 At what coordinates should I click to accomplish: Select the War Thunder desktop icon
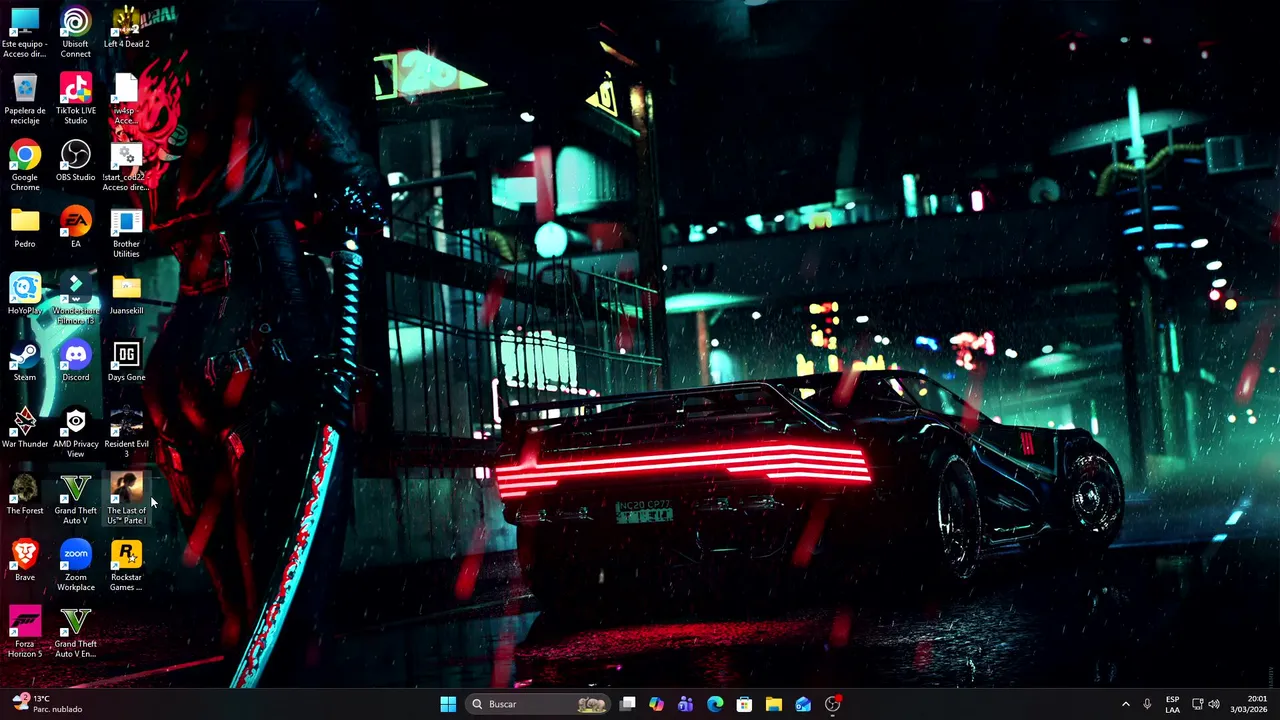[x=25, y=428]
